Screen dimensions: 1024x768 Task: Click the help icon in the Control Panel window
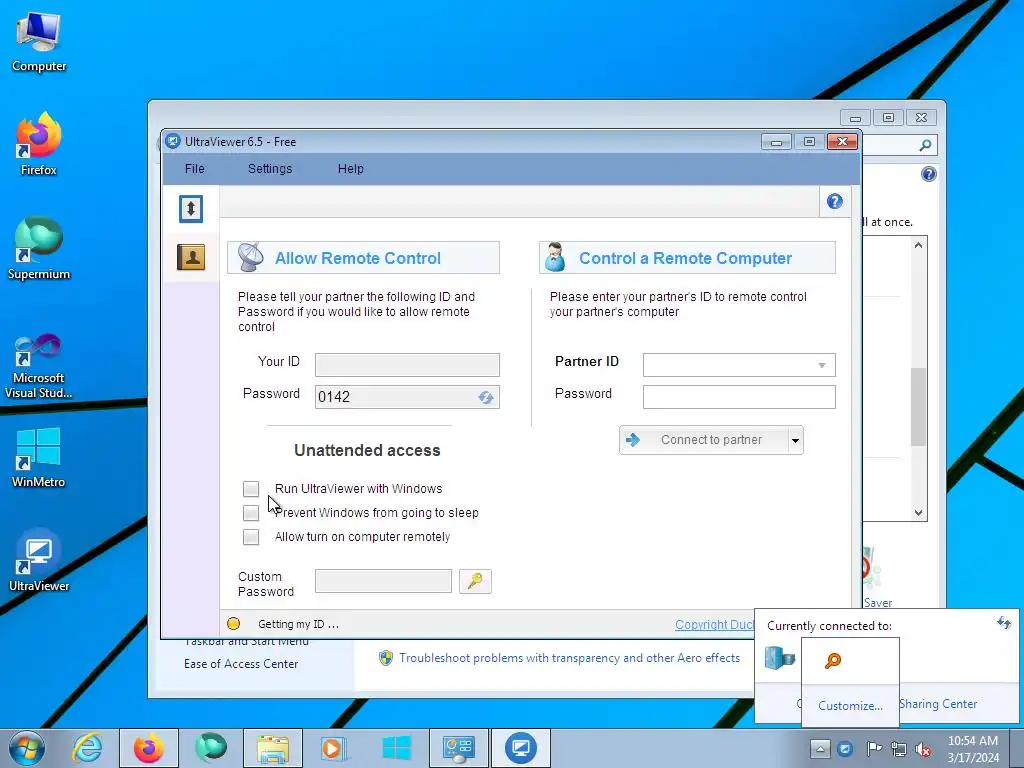tap(929, 174)
